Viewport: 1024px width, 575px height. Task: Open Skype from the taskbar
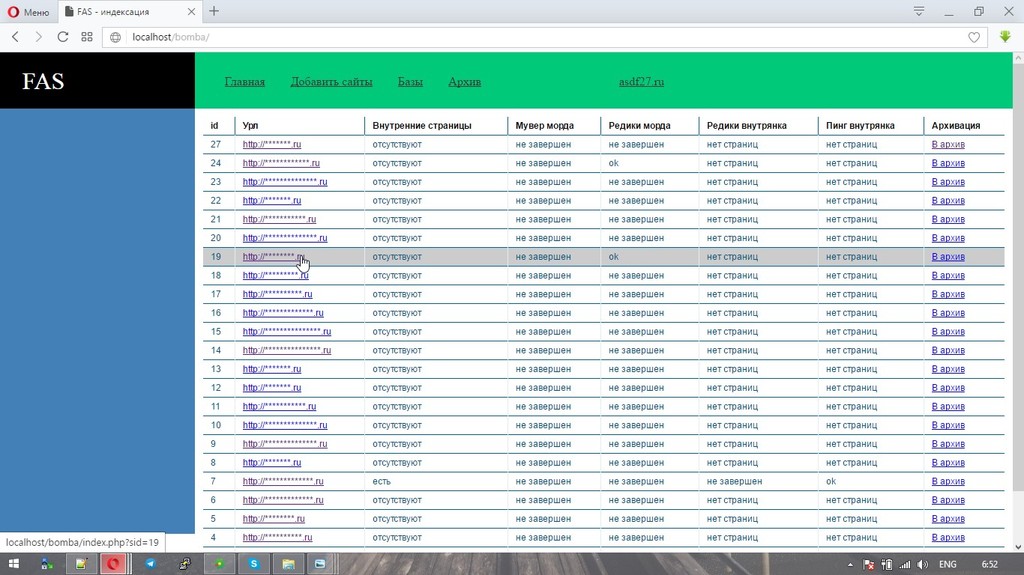click(254, 564)
